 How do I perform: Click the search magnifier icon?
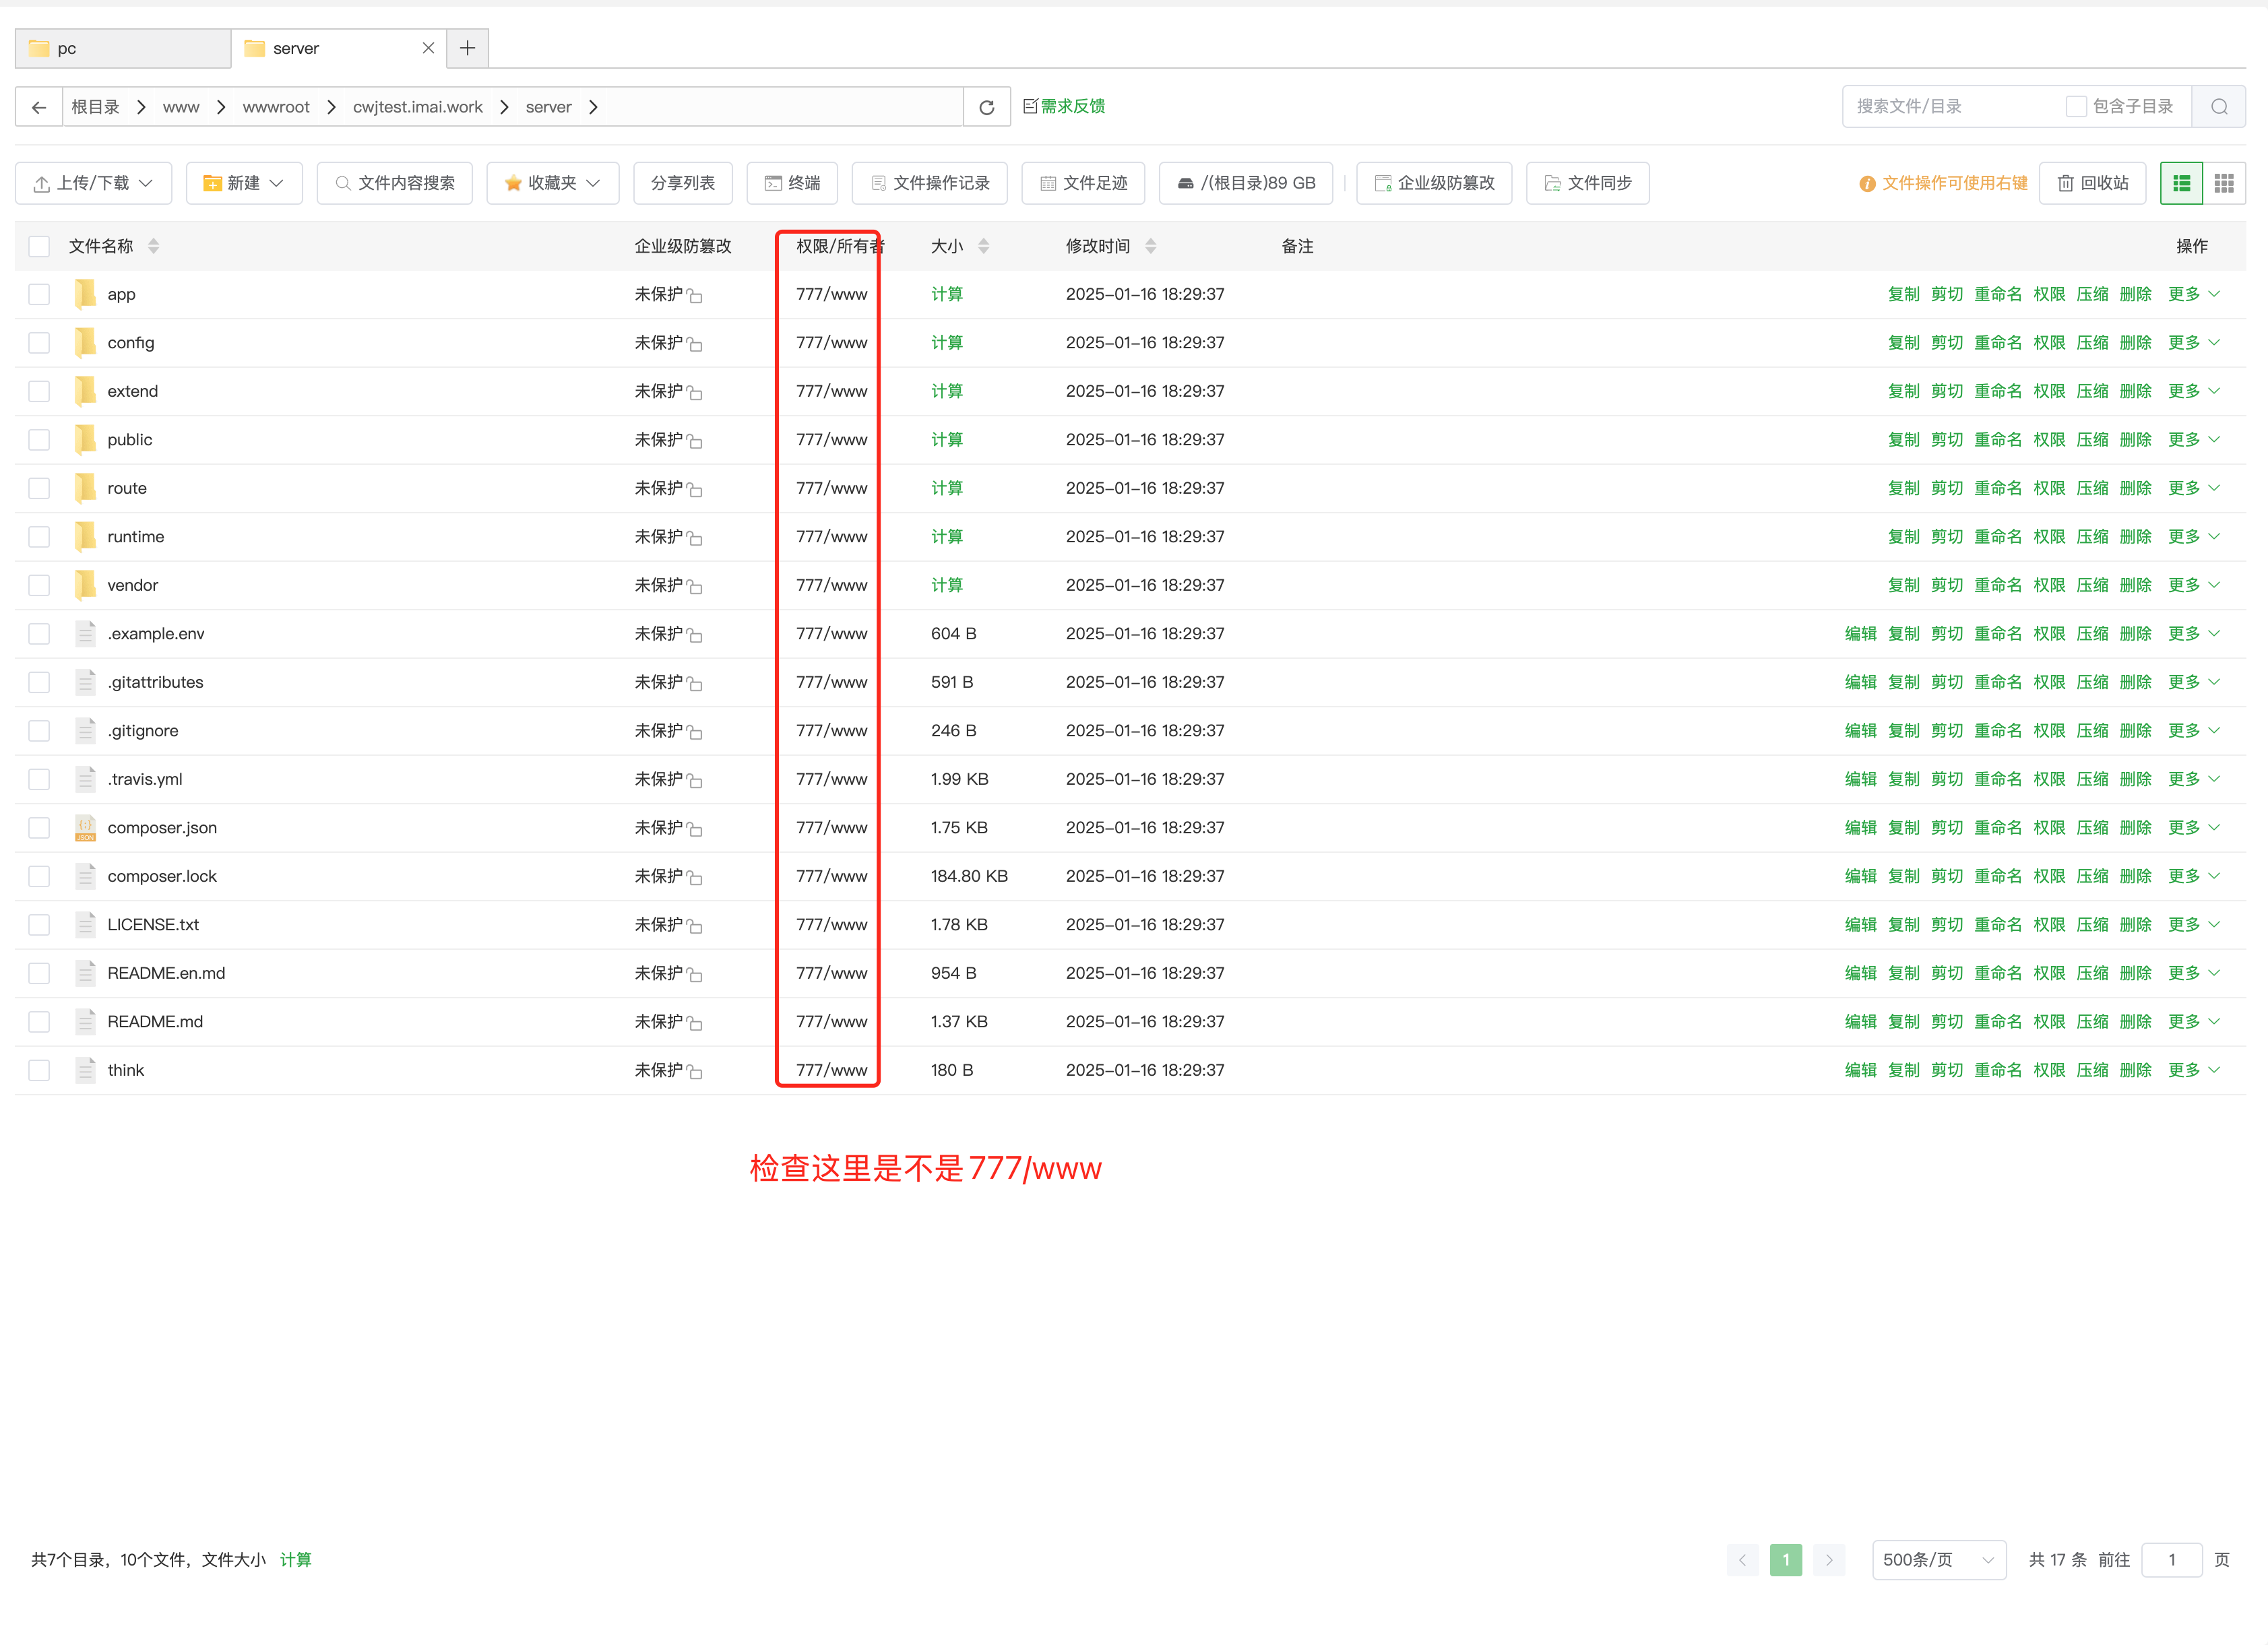2218,107
